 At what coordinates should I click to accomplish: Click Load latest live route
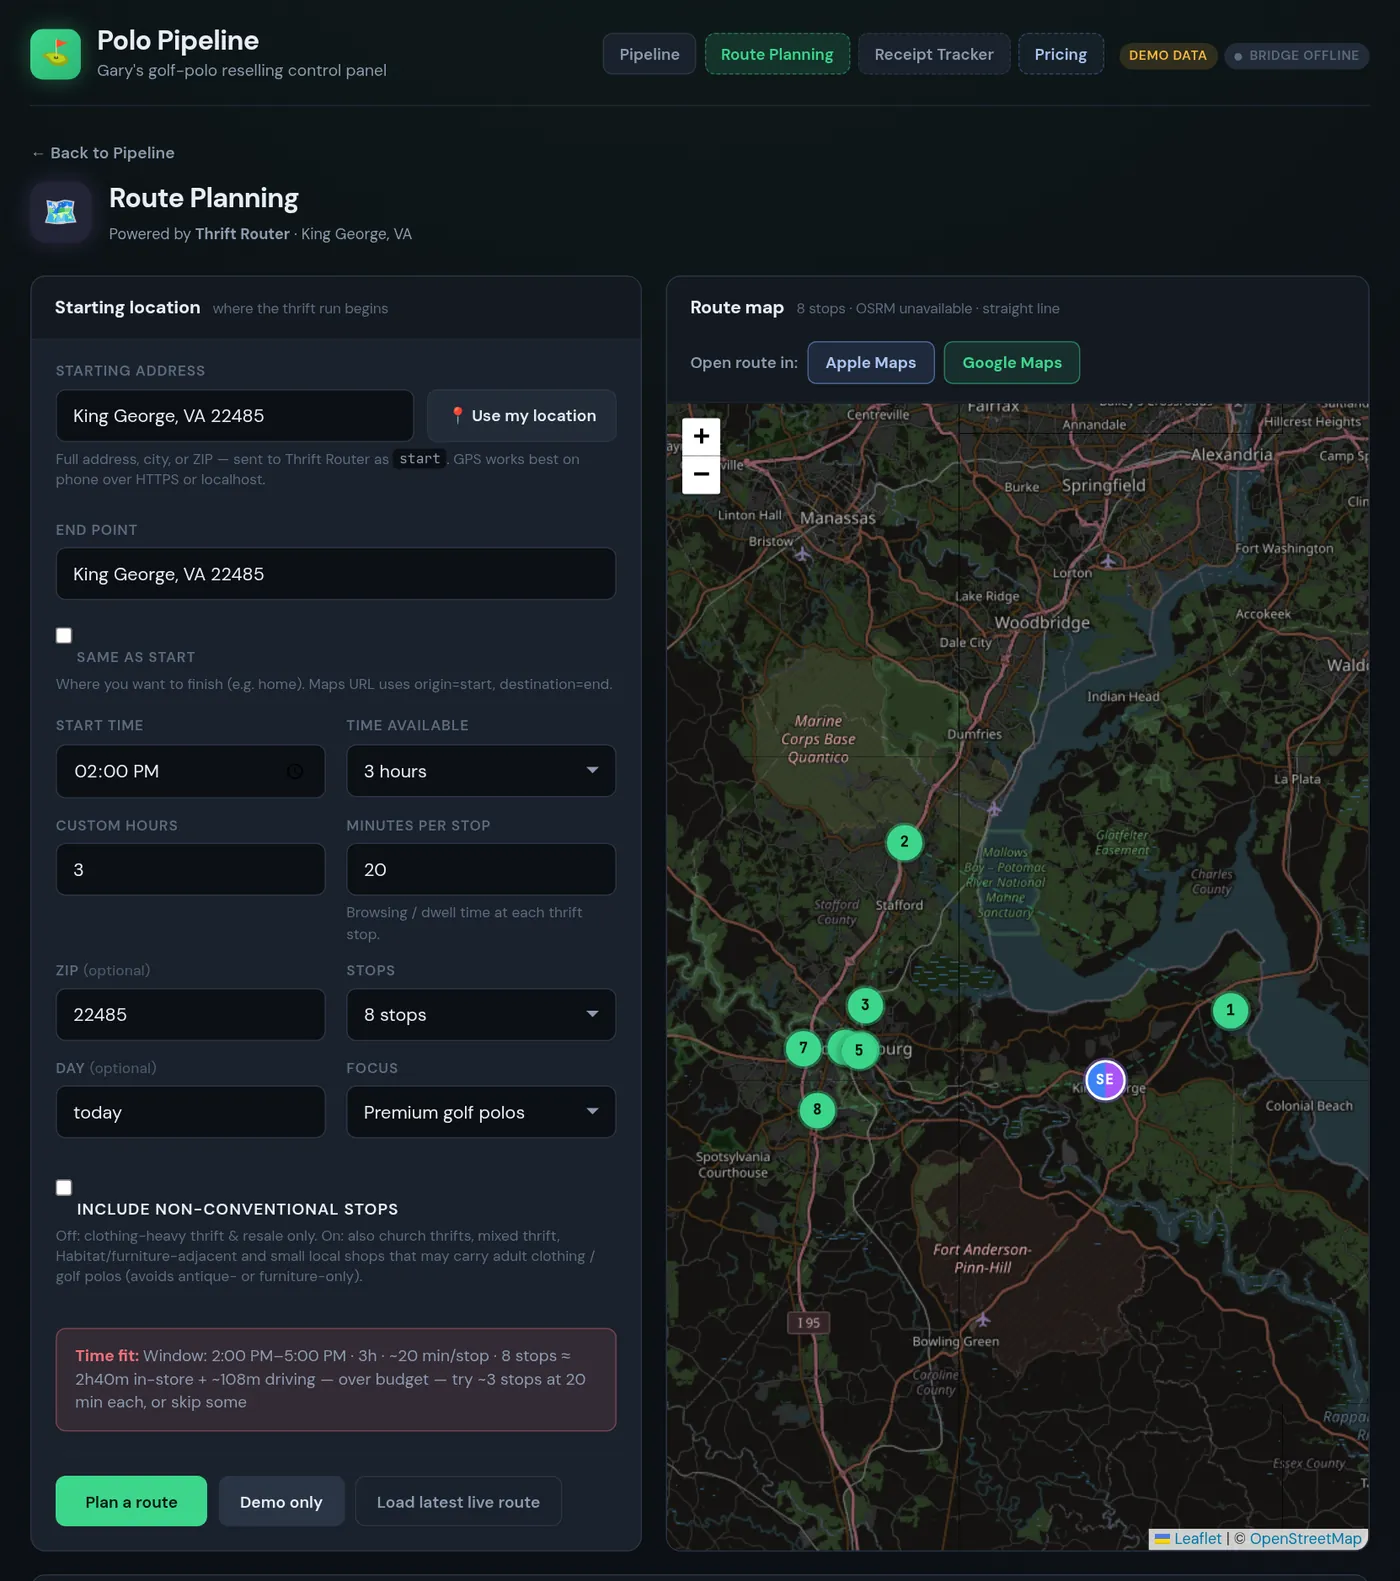pyautogui.click(x=458, y=1502)
